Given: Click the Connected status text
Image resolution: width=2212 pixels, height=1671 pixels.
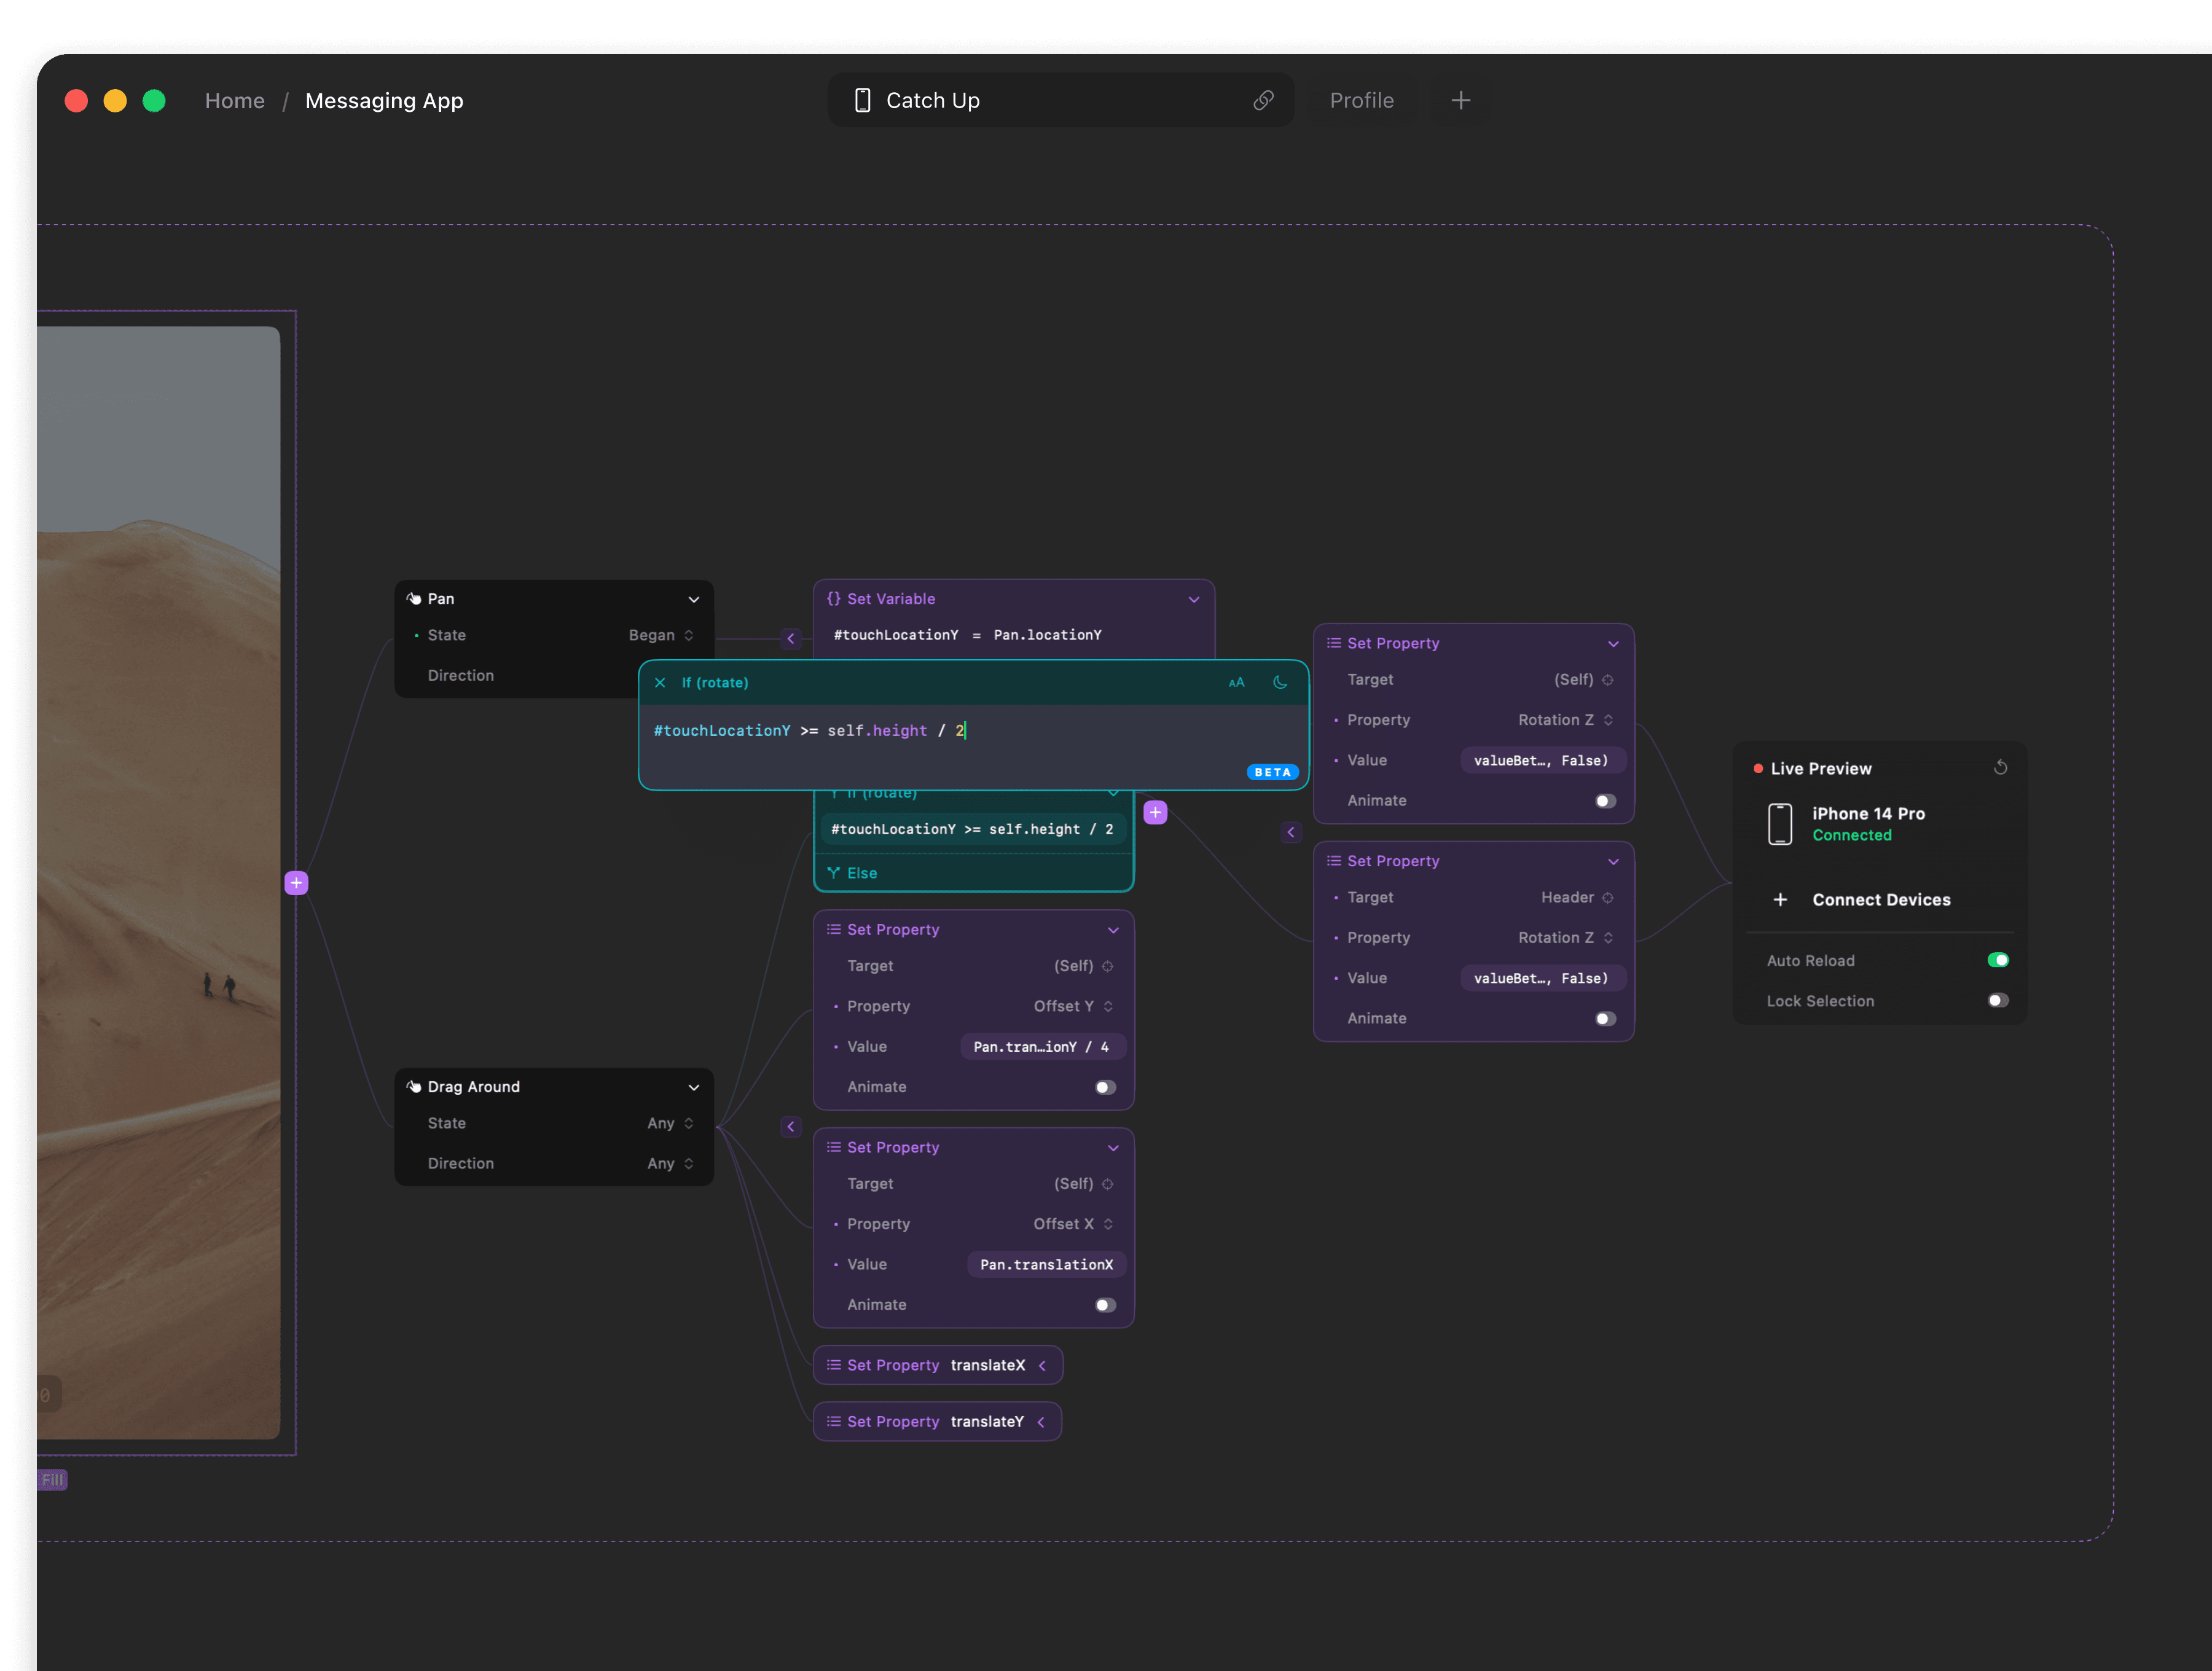Looking at the screenshot, I should (x=1851, y=835).
